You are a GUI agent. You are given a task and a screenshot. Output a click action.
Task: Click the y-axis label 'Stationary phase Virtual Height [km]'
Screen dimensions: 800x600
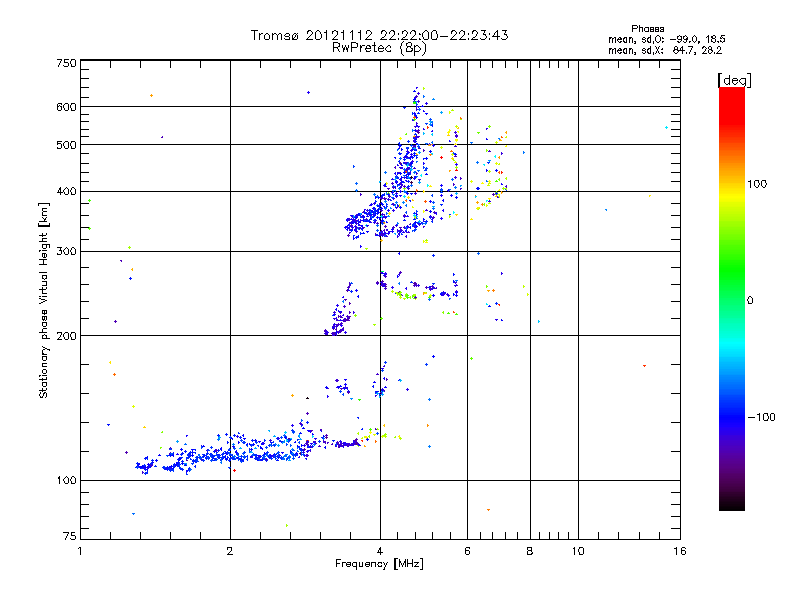(43, 301)
